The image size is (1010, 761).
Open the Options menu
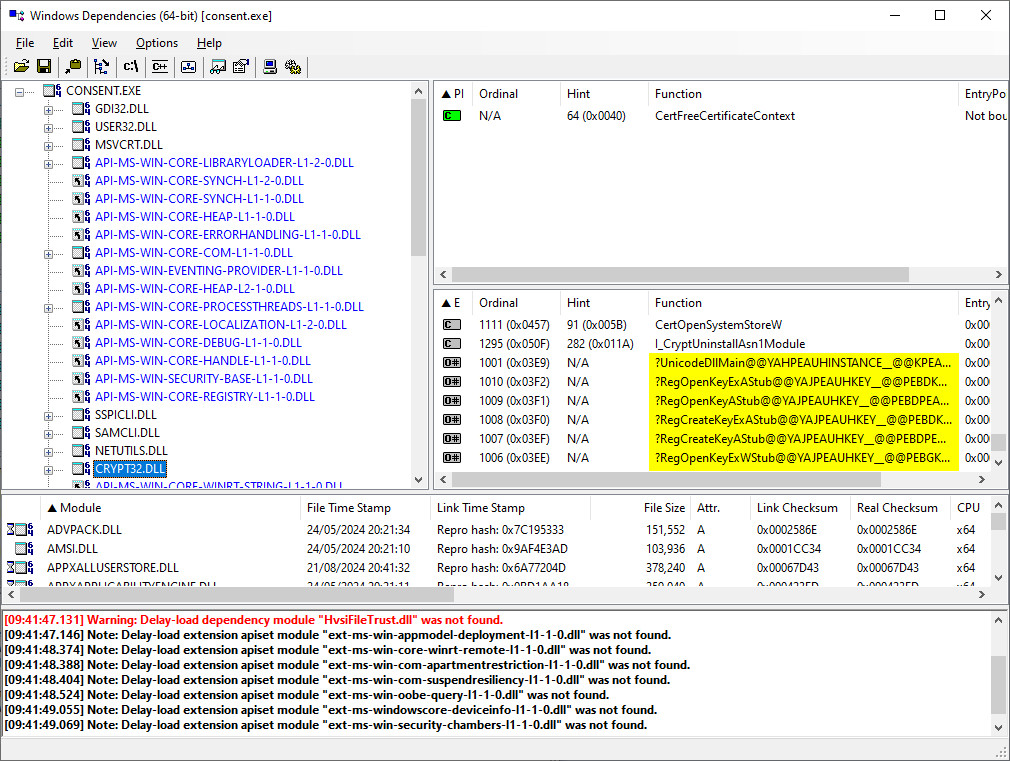pyautogui.click(x=157, y=43)
